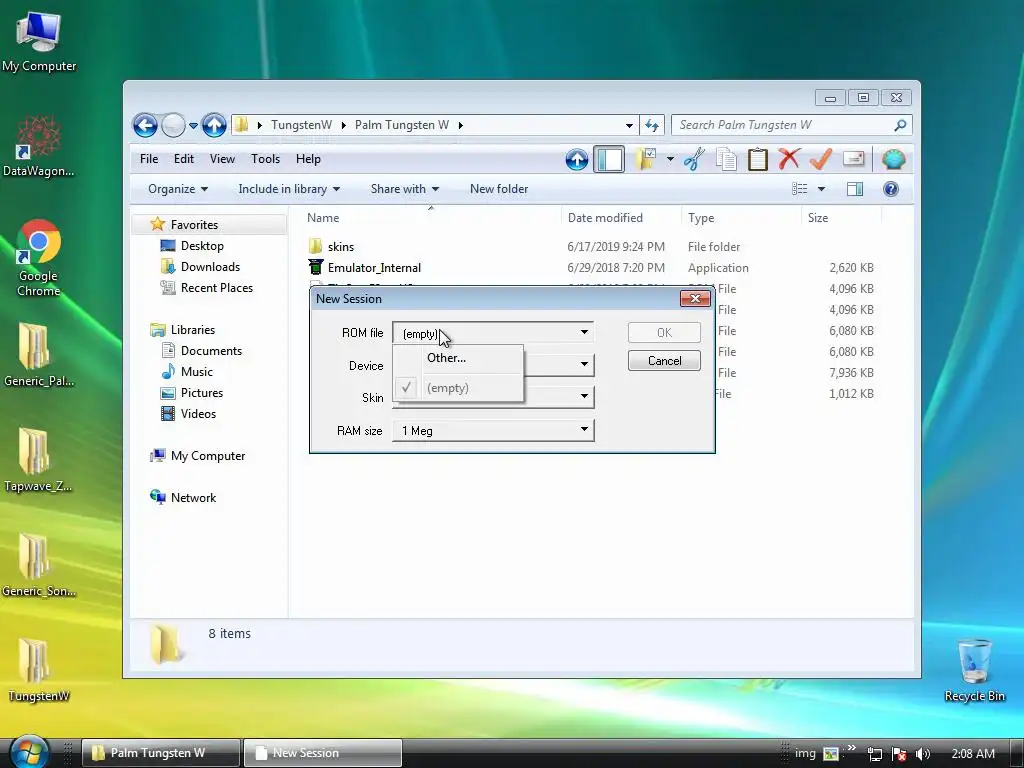
Task: Click the Search Palm Tungsten W field
Action: (x=792, y=125)
